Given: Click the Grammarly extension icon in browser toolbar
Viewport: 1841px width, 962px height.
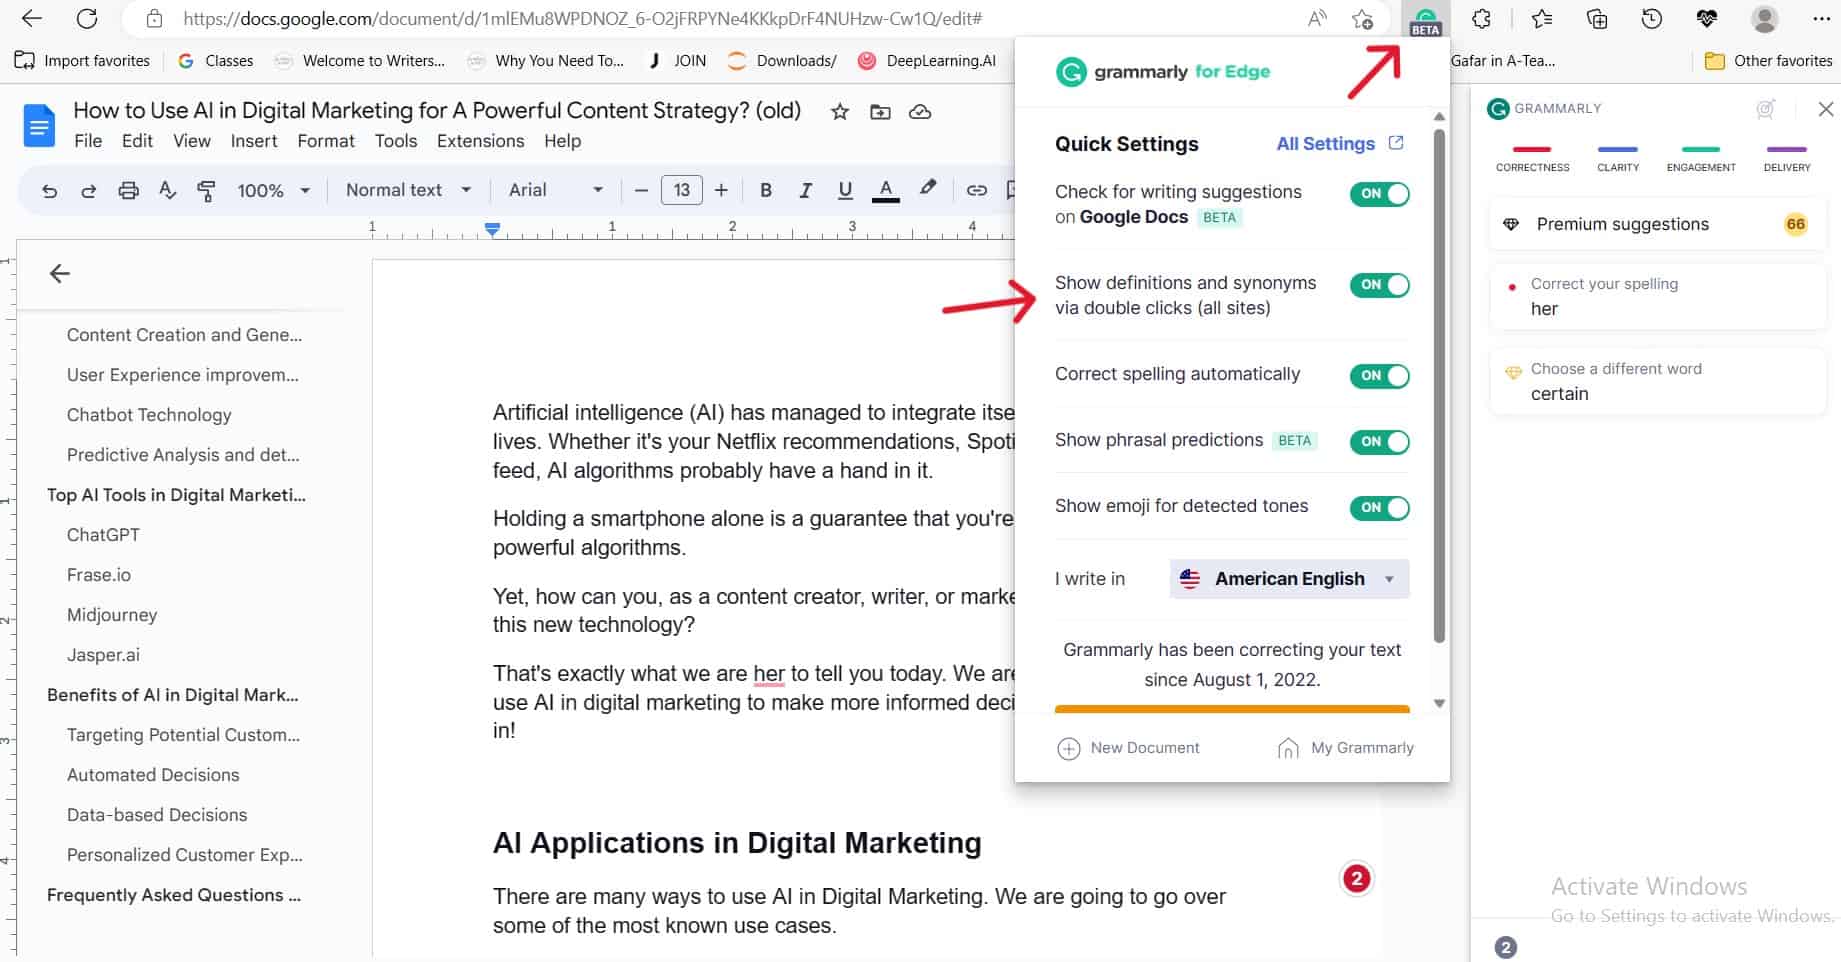Looking at the screenshot, I should (x=1425, y=18).
